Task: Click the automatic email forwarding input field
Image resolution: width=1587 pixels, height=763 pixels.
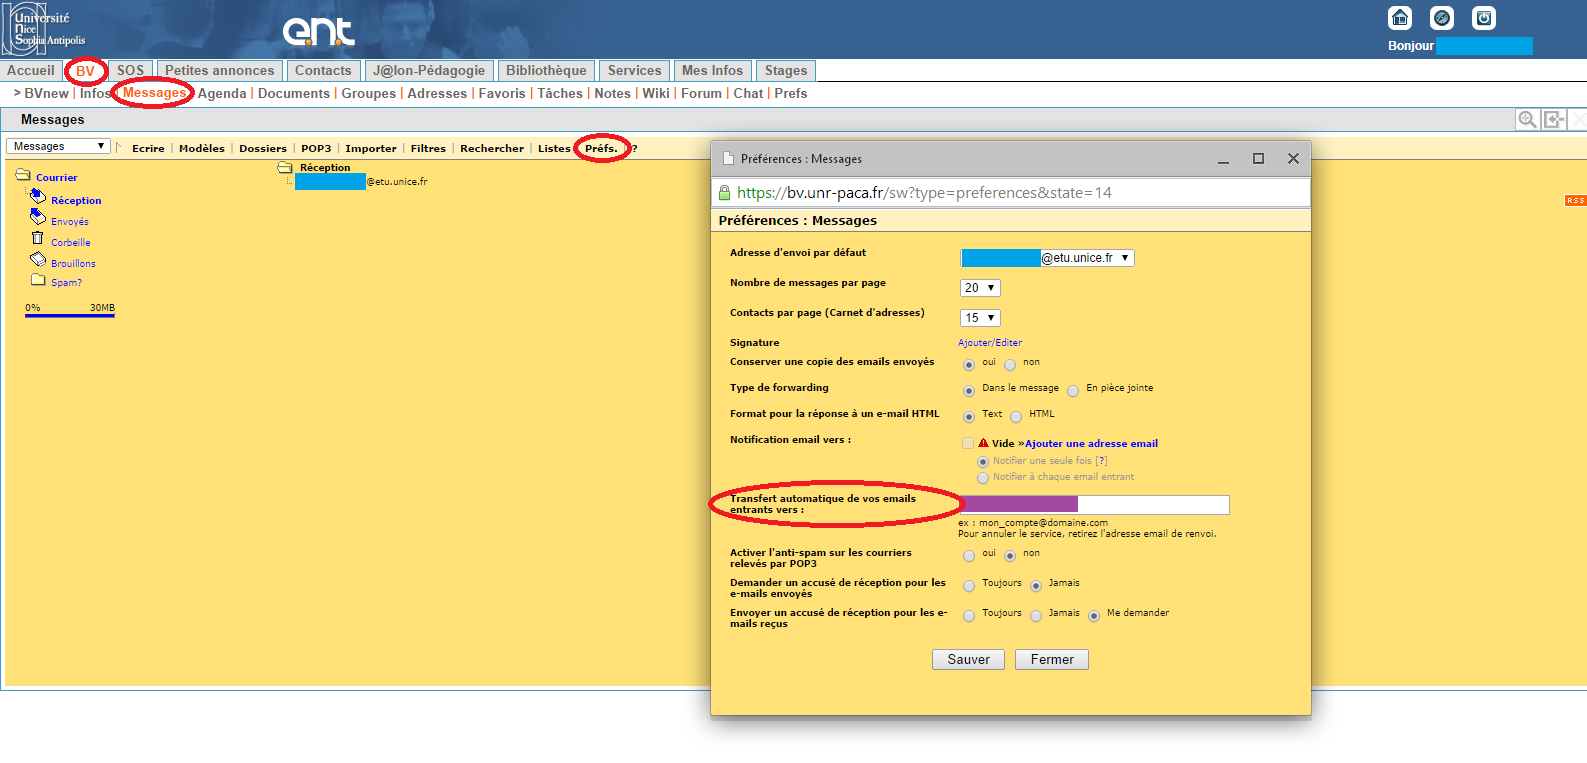Action: (1094, 505)
